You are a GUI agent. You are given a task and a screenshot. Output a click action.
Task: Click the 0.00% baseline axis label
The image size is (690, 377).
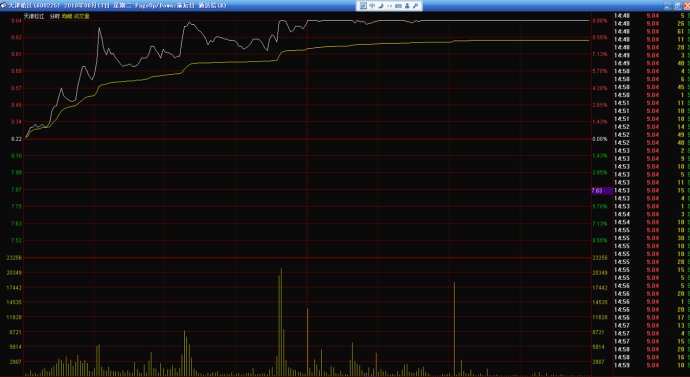tap(600, 139)
